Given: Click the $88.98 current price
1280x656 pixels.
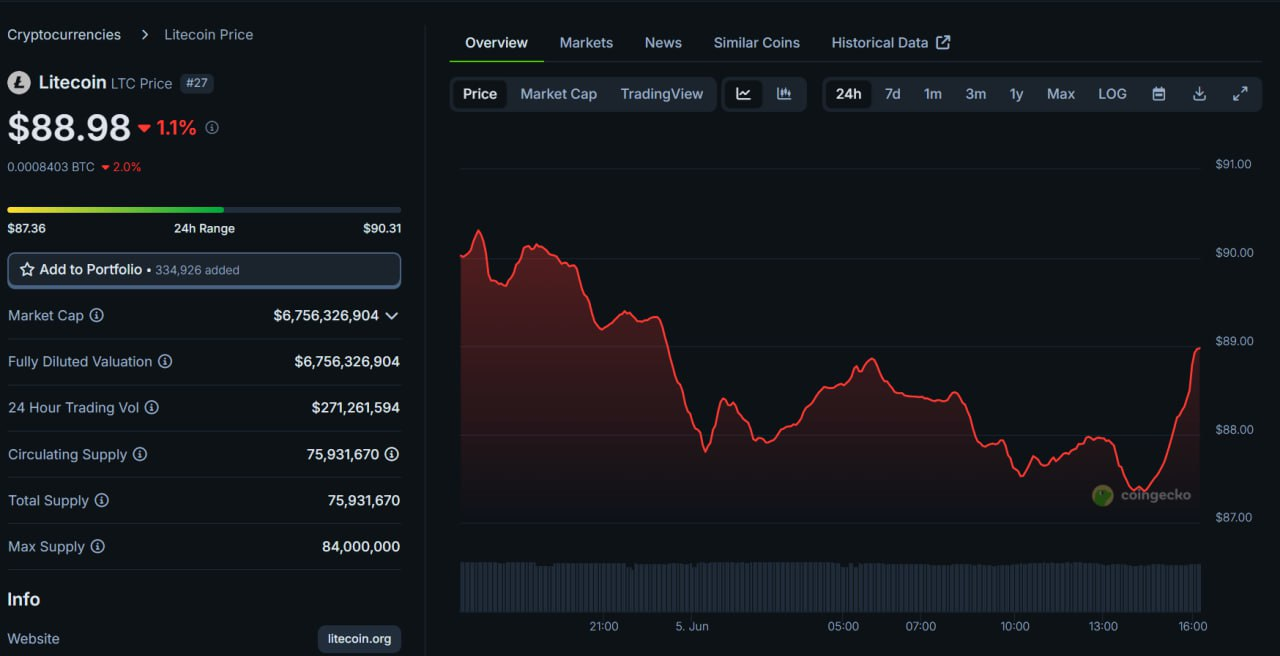Looking at the screenshot, I should (x=69, y=128).
